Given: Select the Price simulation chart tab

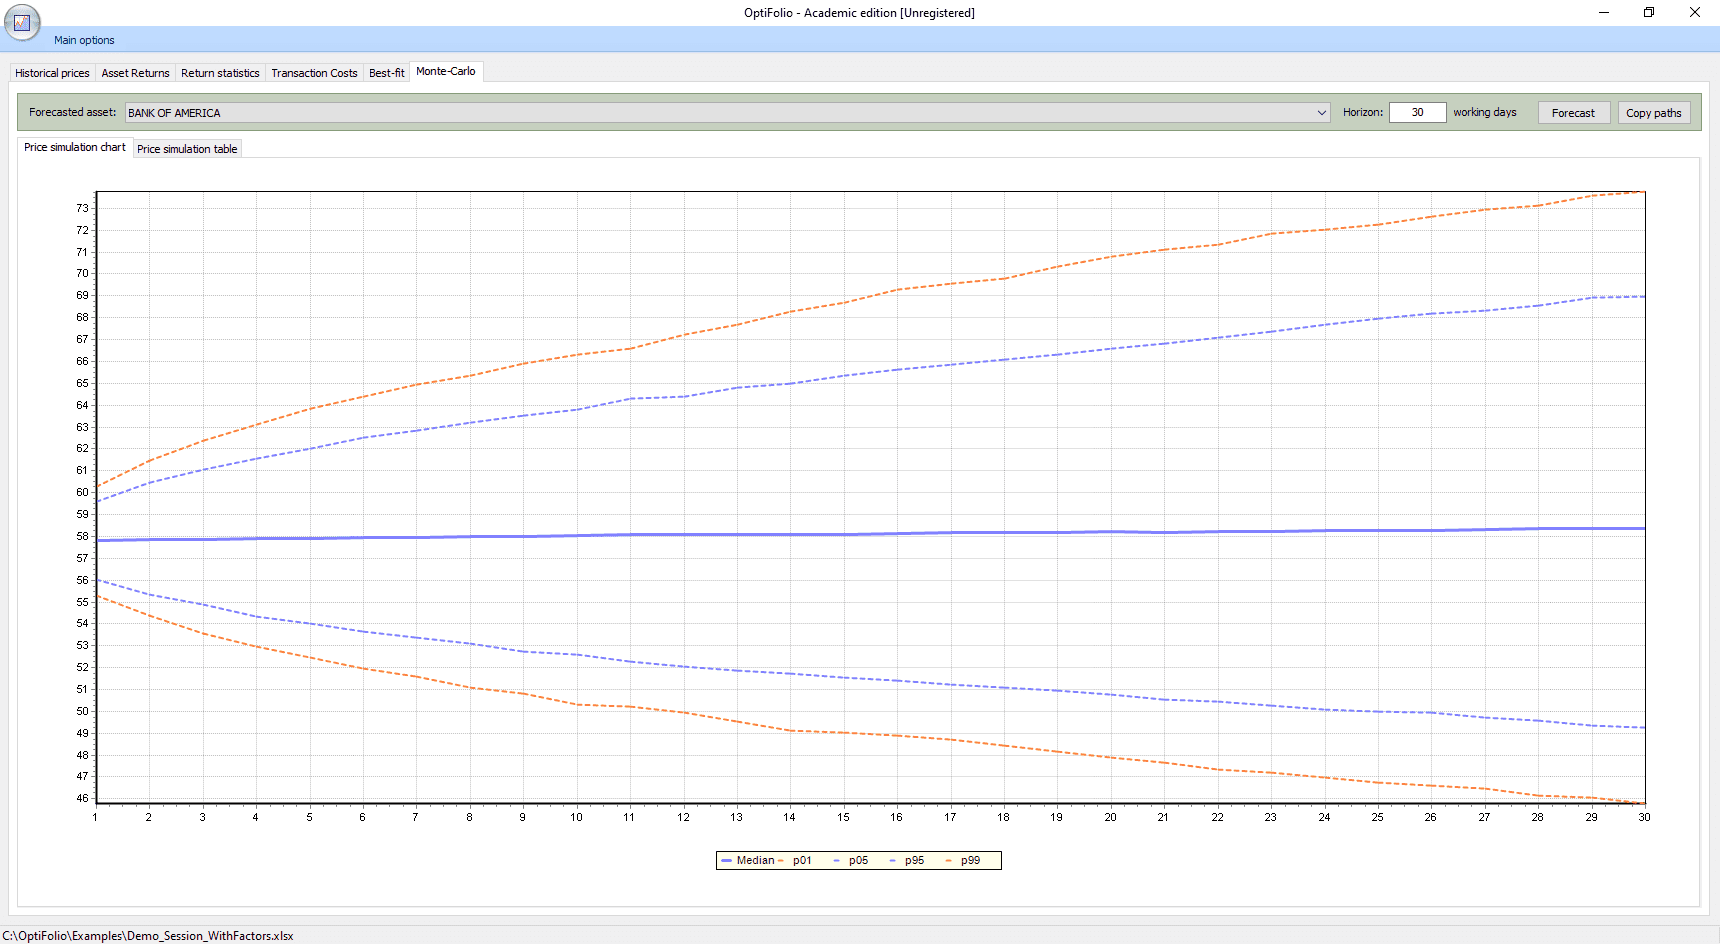Looking at the screenshot, I should click(x=75, y=147).
